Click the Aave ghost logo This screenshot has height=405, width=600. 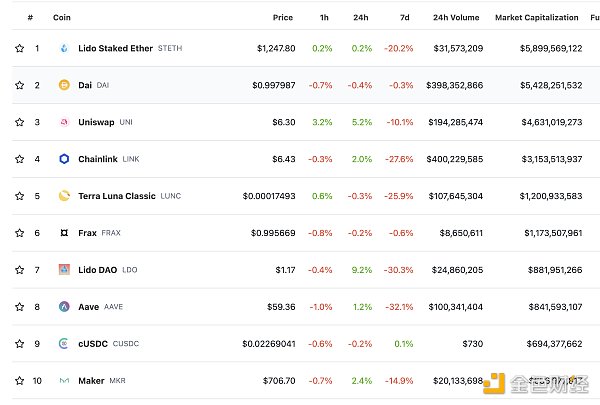tap(64, 307)
